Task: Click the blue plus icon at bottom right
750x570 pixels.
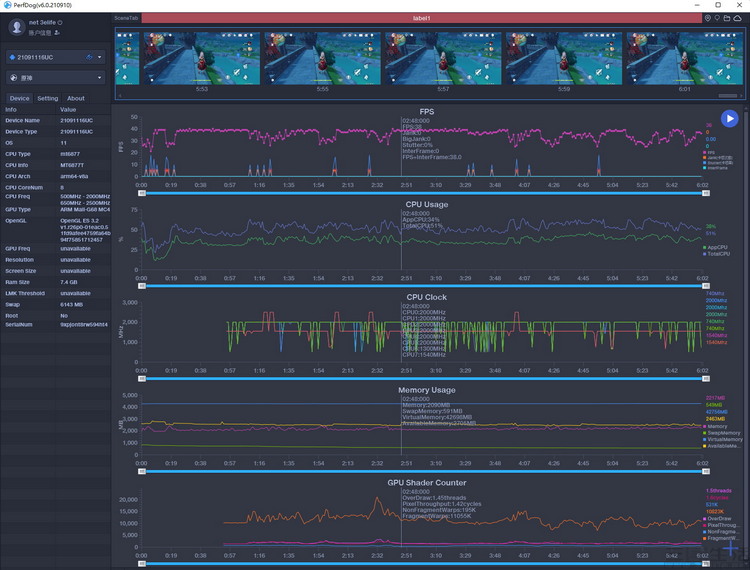Action: pyautogui.click(x=730, y=548)
